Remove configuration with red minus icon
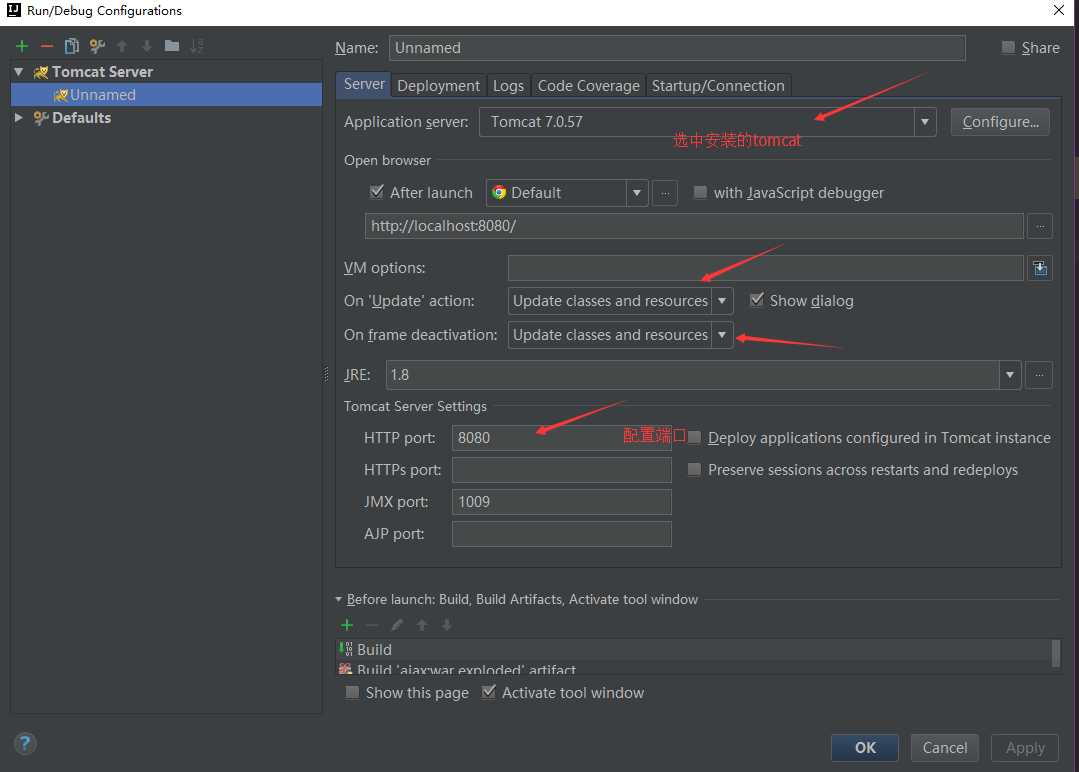The width and height of the screenshot is (1079, 772). [47, 46]
